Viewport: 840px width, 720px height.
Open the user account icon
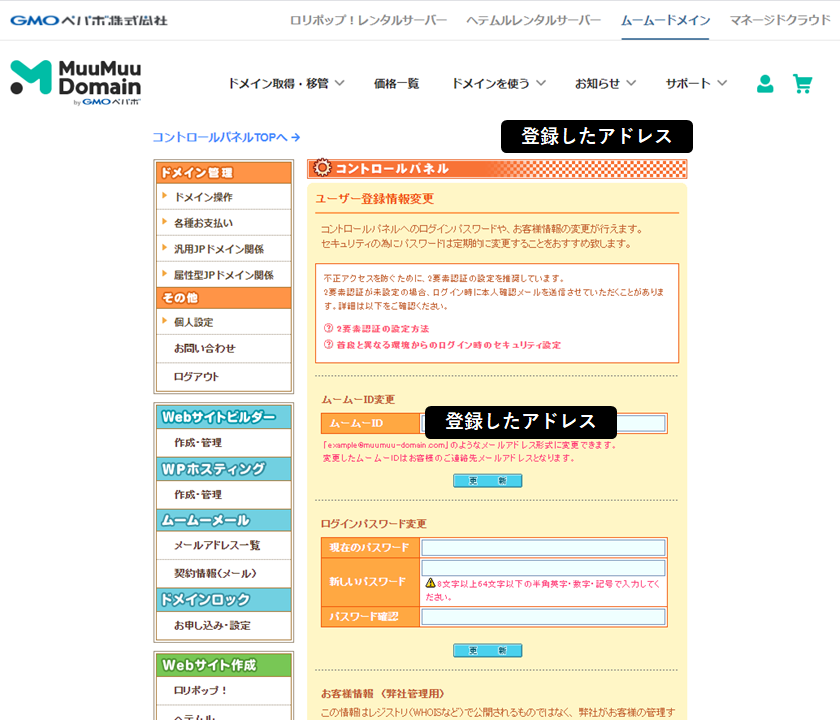pyautogui.click(x=764, y=84)
